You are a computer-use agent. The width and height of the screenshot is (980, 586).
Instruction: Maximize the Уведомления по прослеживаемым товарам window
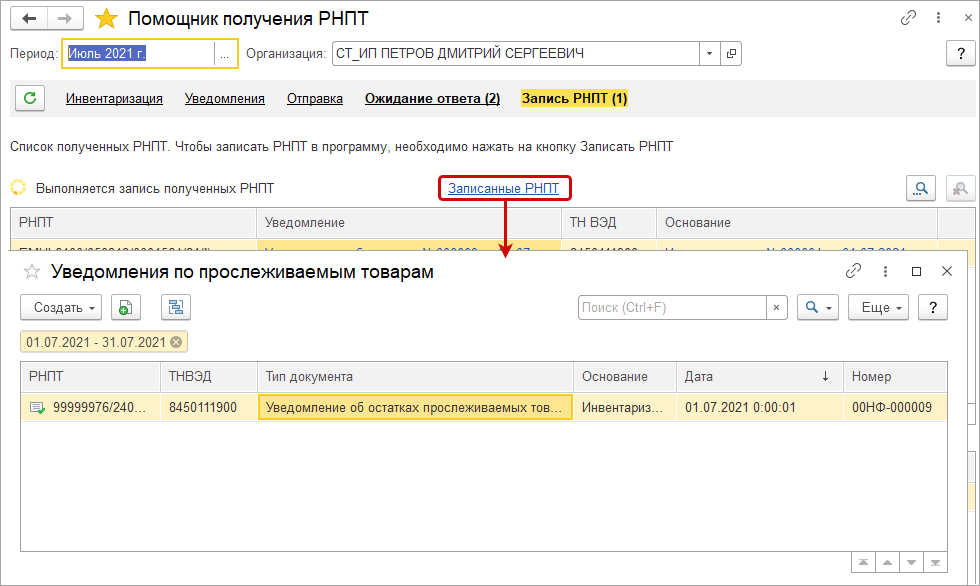(916, 271)
